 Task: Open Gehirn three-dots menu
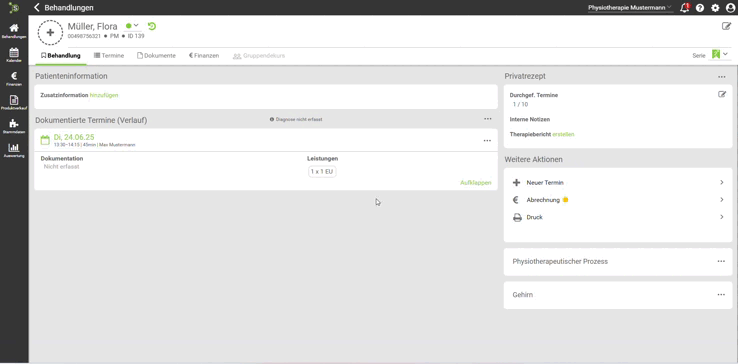(x=721, y=295)
